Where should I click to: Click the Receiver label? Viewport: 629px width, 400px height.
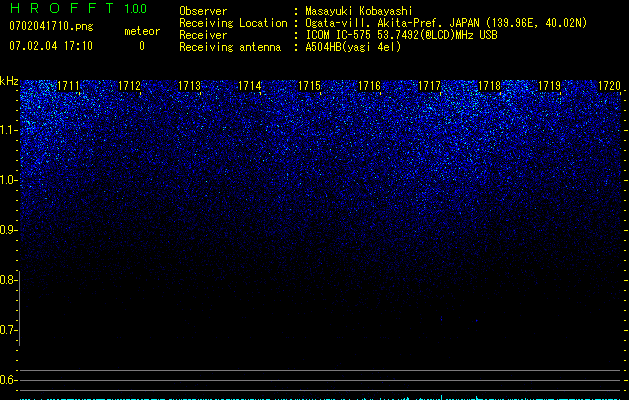pyautogui.click(x=203, y=35)
